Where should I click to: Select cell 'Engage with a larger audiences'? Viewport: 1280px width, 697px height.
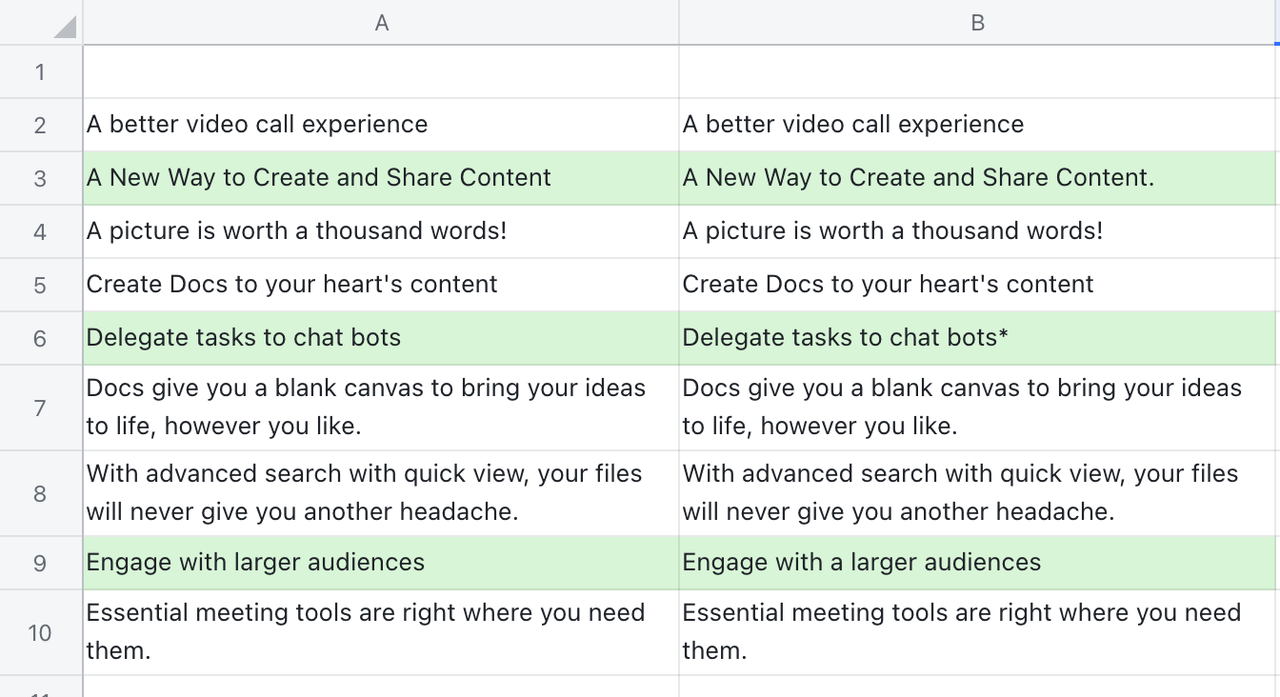click(x=861, y=563)
